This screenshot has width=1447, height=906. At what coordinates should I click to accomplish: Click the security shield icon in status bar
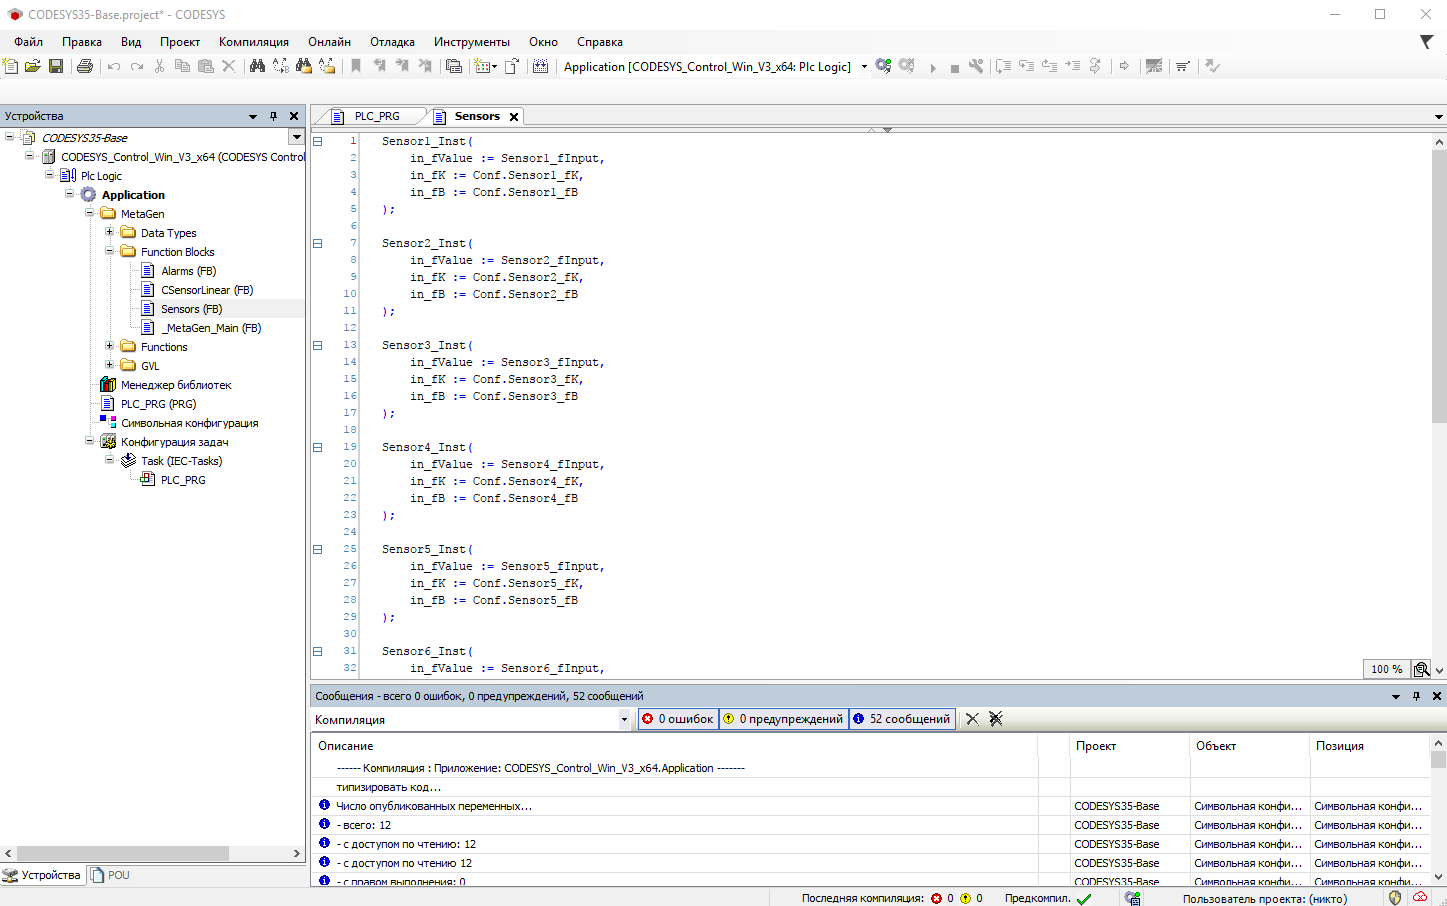coord(1395,897)
